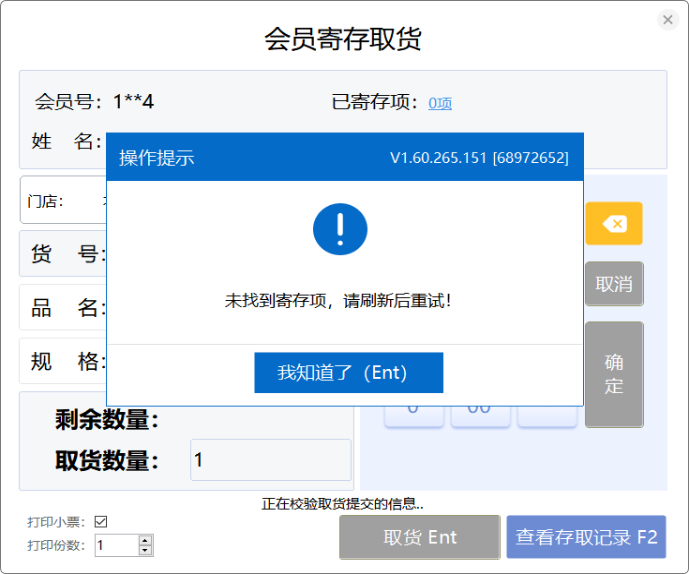
Task: Click the orange backspace delete key
Action: (614, 224)
